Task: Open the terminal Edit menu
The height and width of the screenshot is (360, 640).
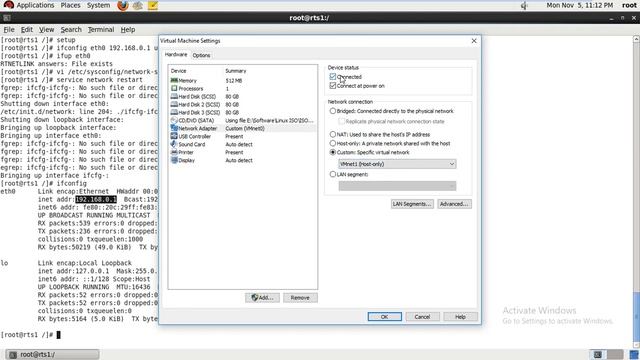Action: click(x=27, y=29)
